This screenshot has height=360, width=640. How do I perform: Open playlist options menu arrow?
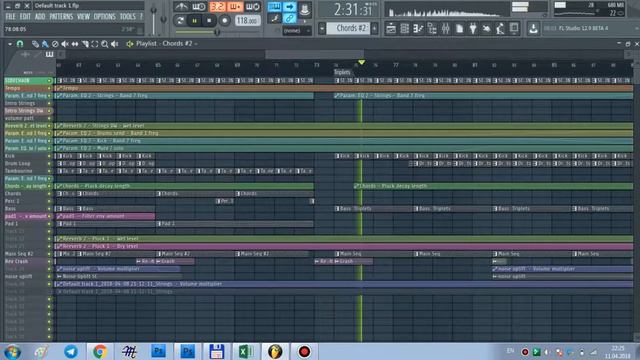click(10, 44)
